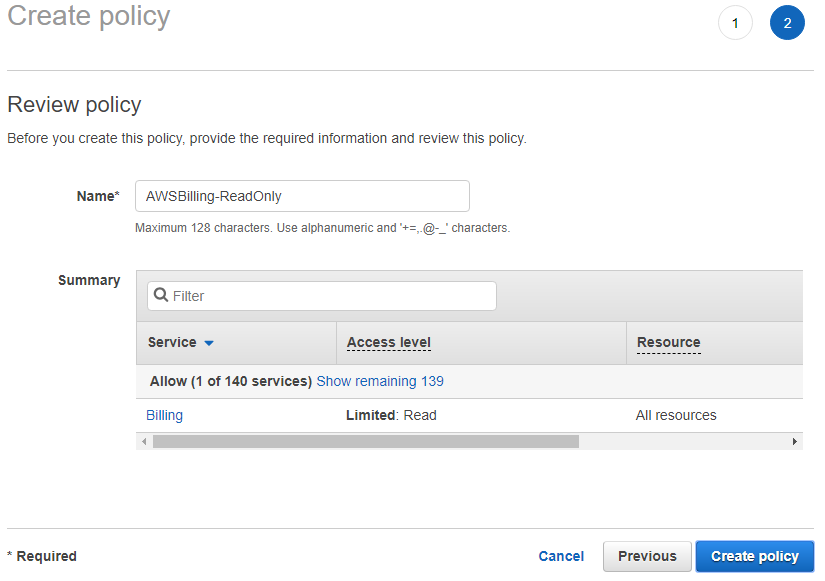Click the summary table horizontal scrollbar thumb

point(366,442)
